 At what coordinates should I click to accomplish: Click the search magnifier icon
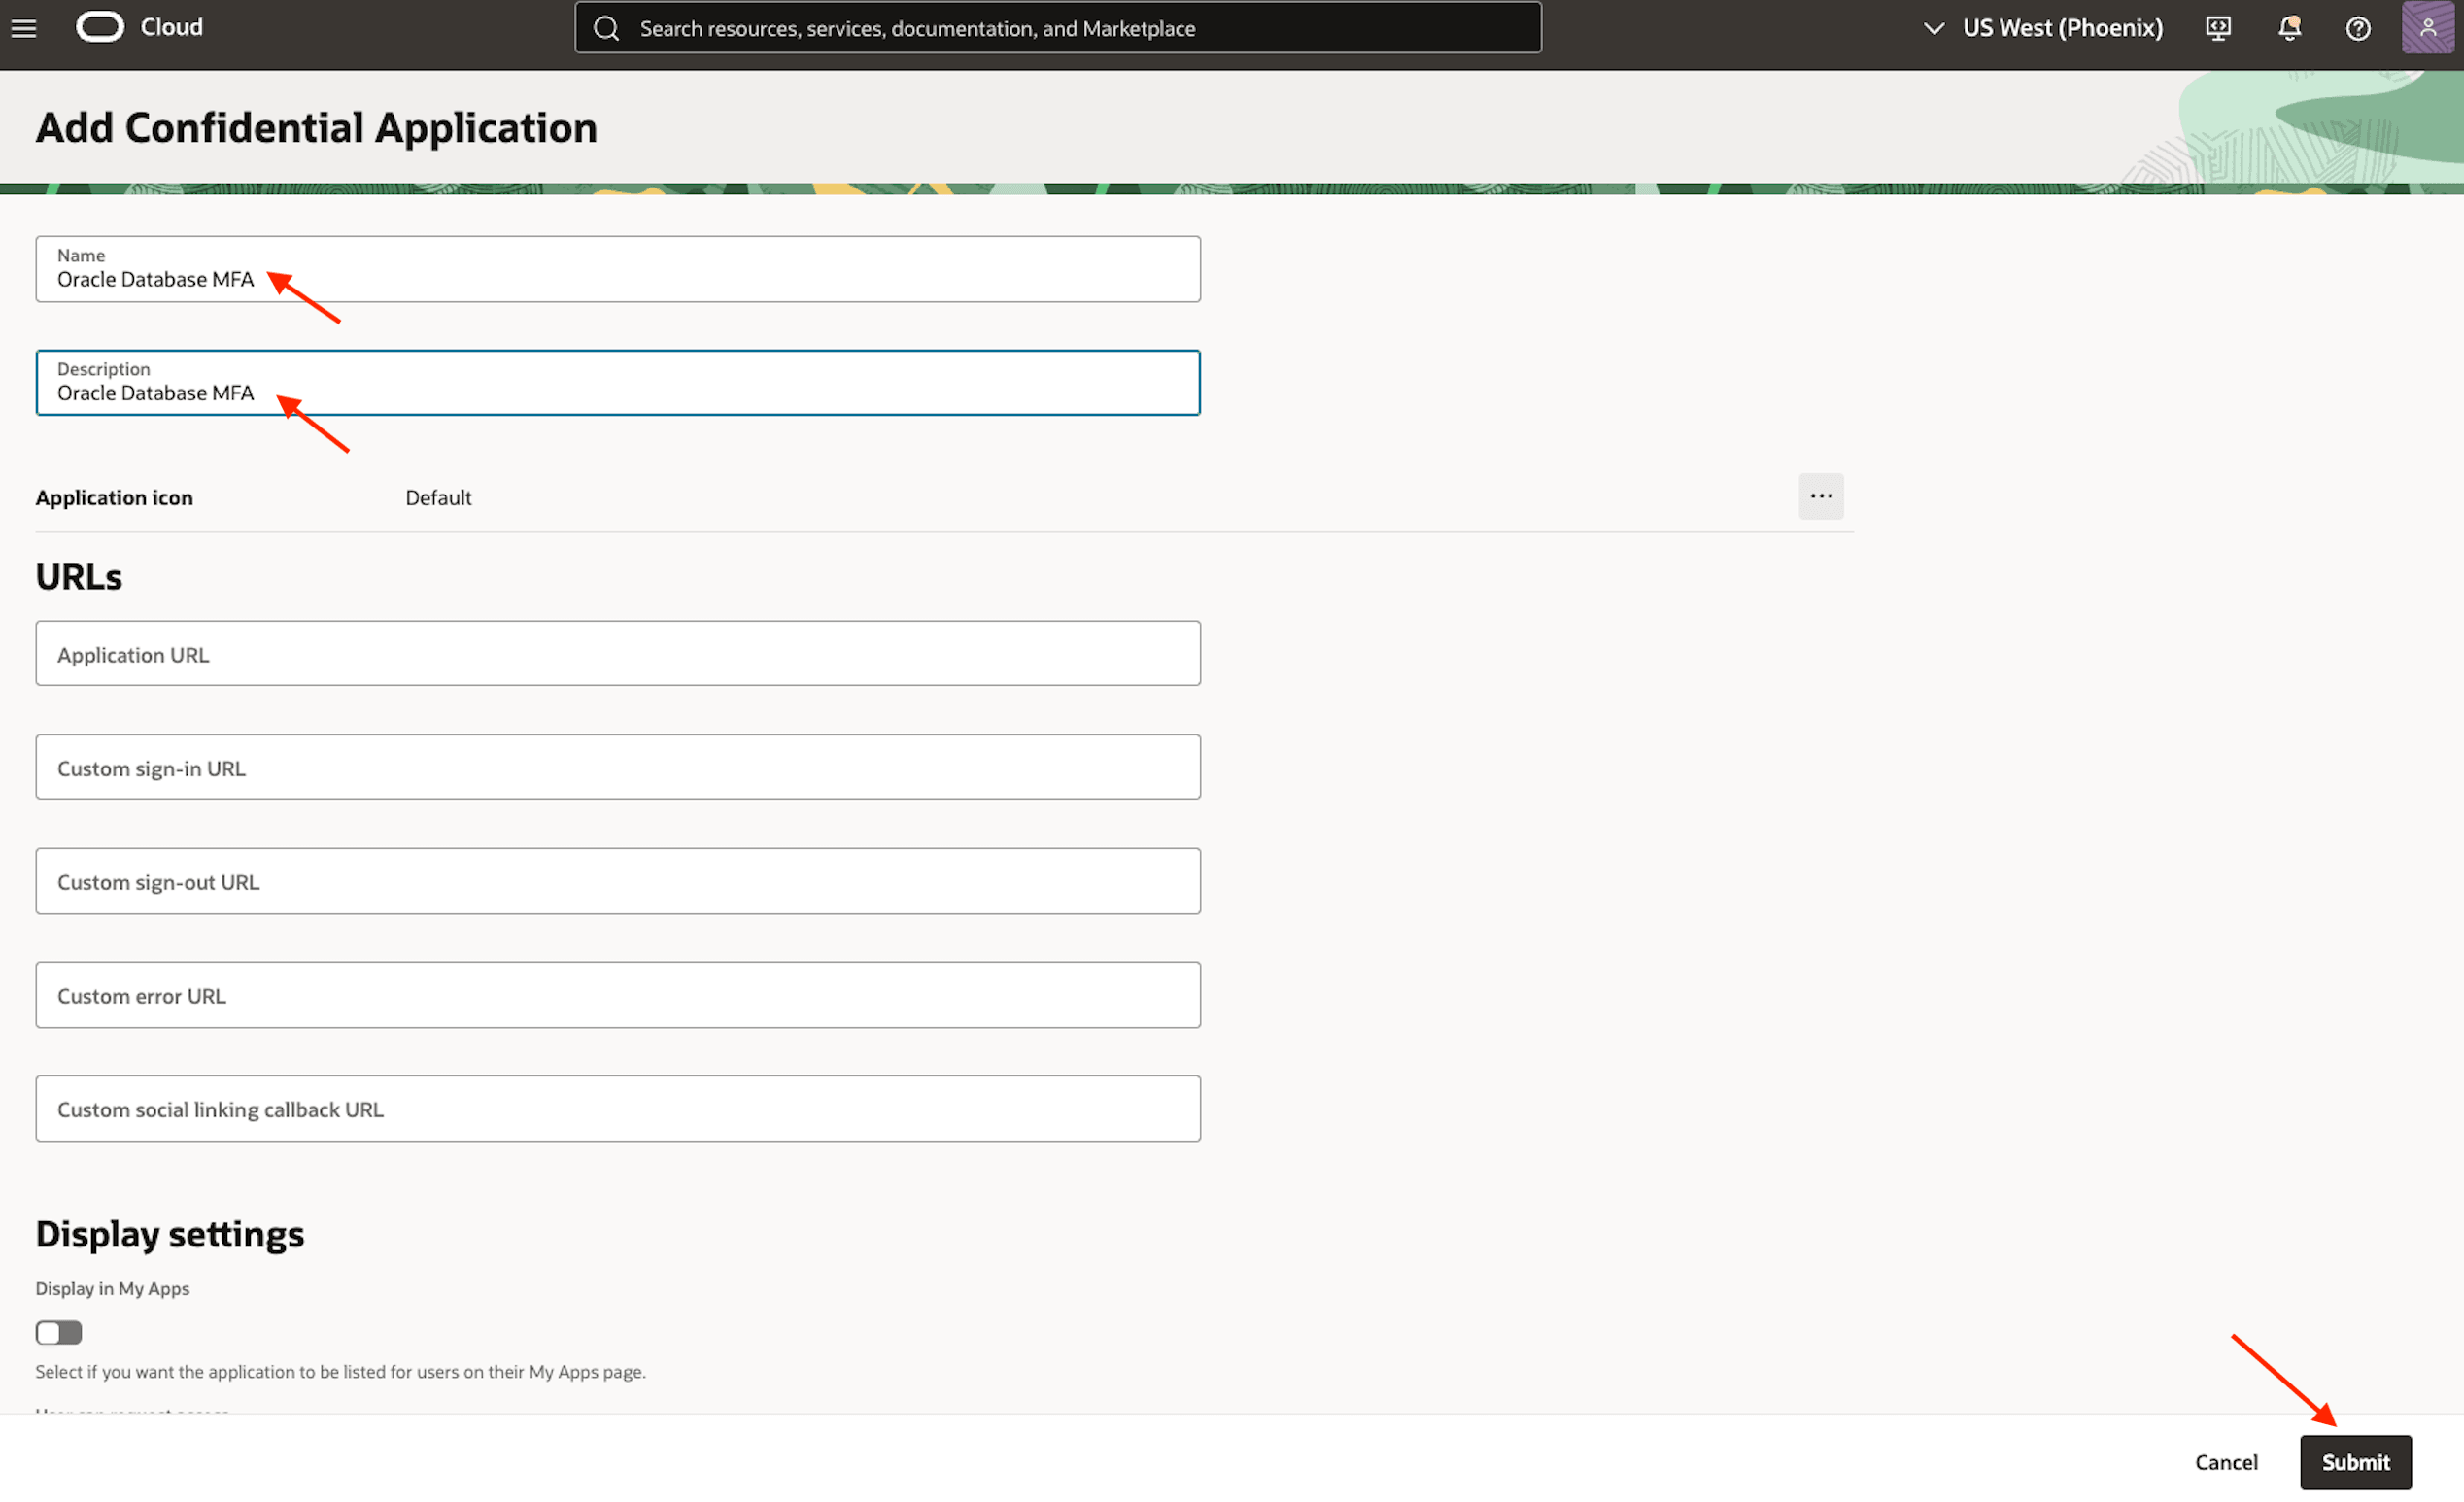[607, 27]
